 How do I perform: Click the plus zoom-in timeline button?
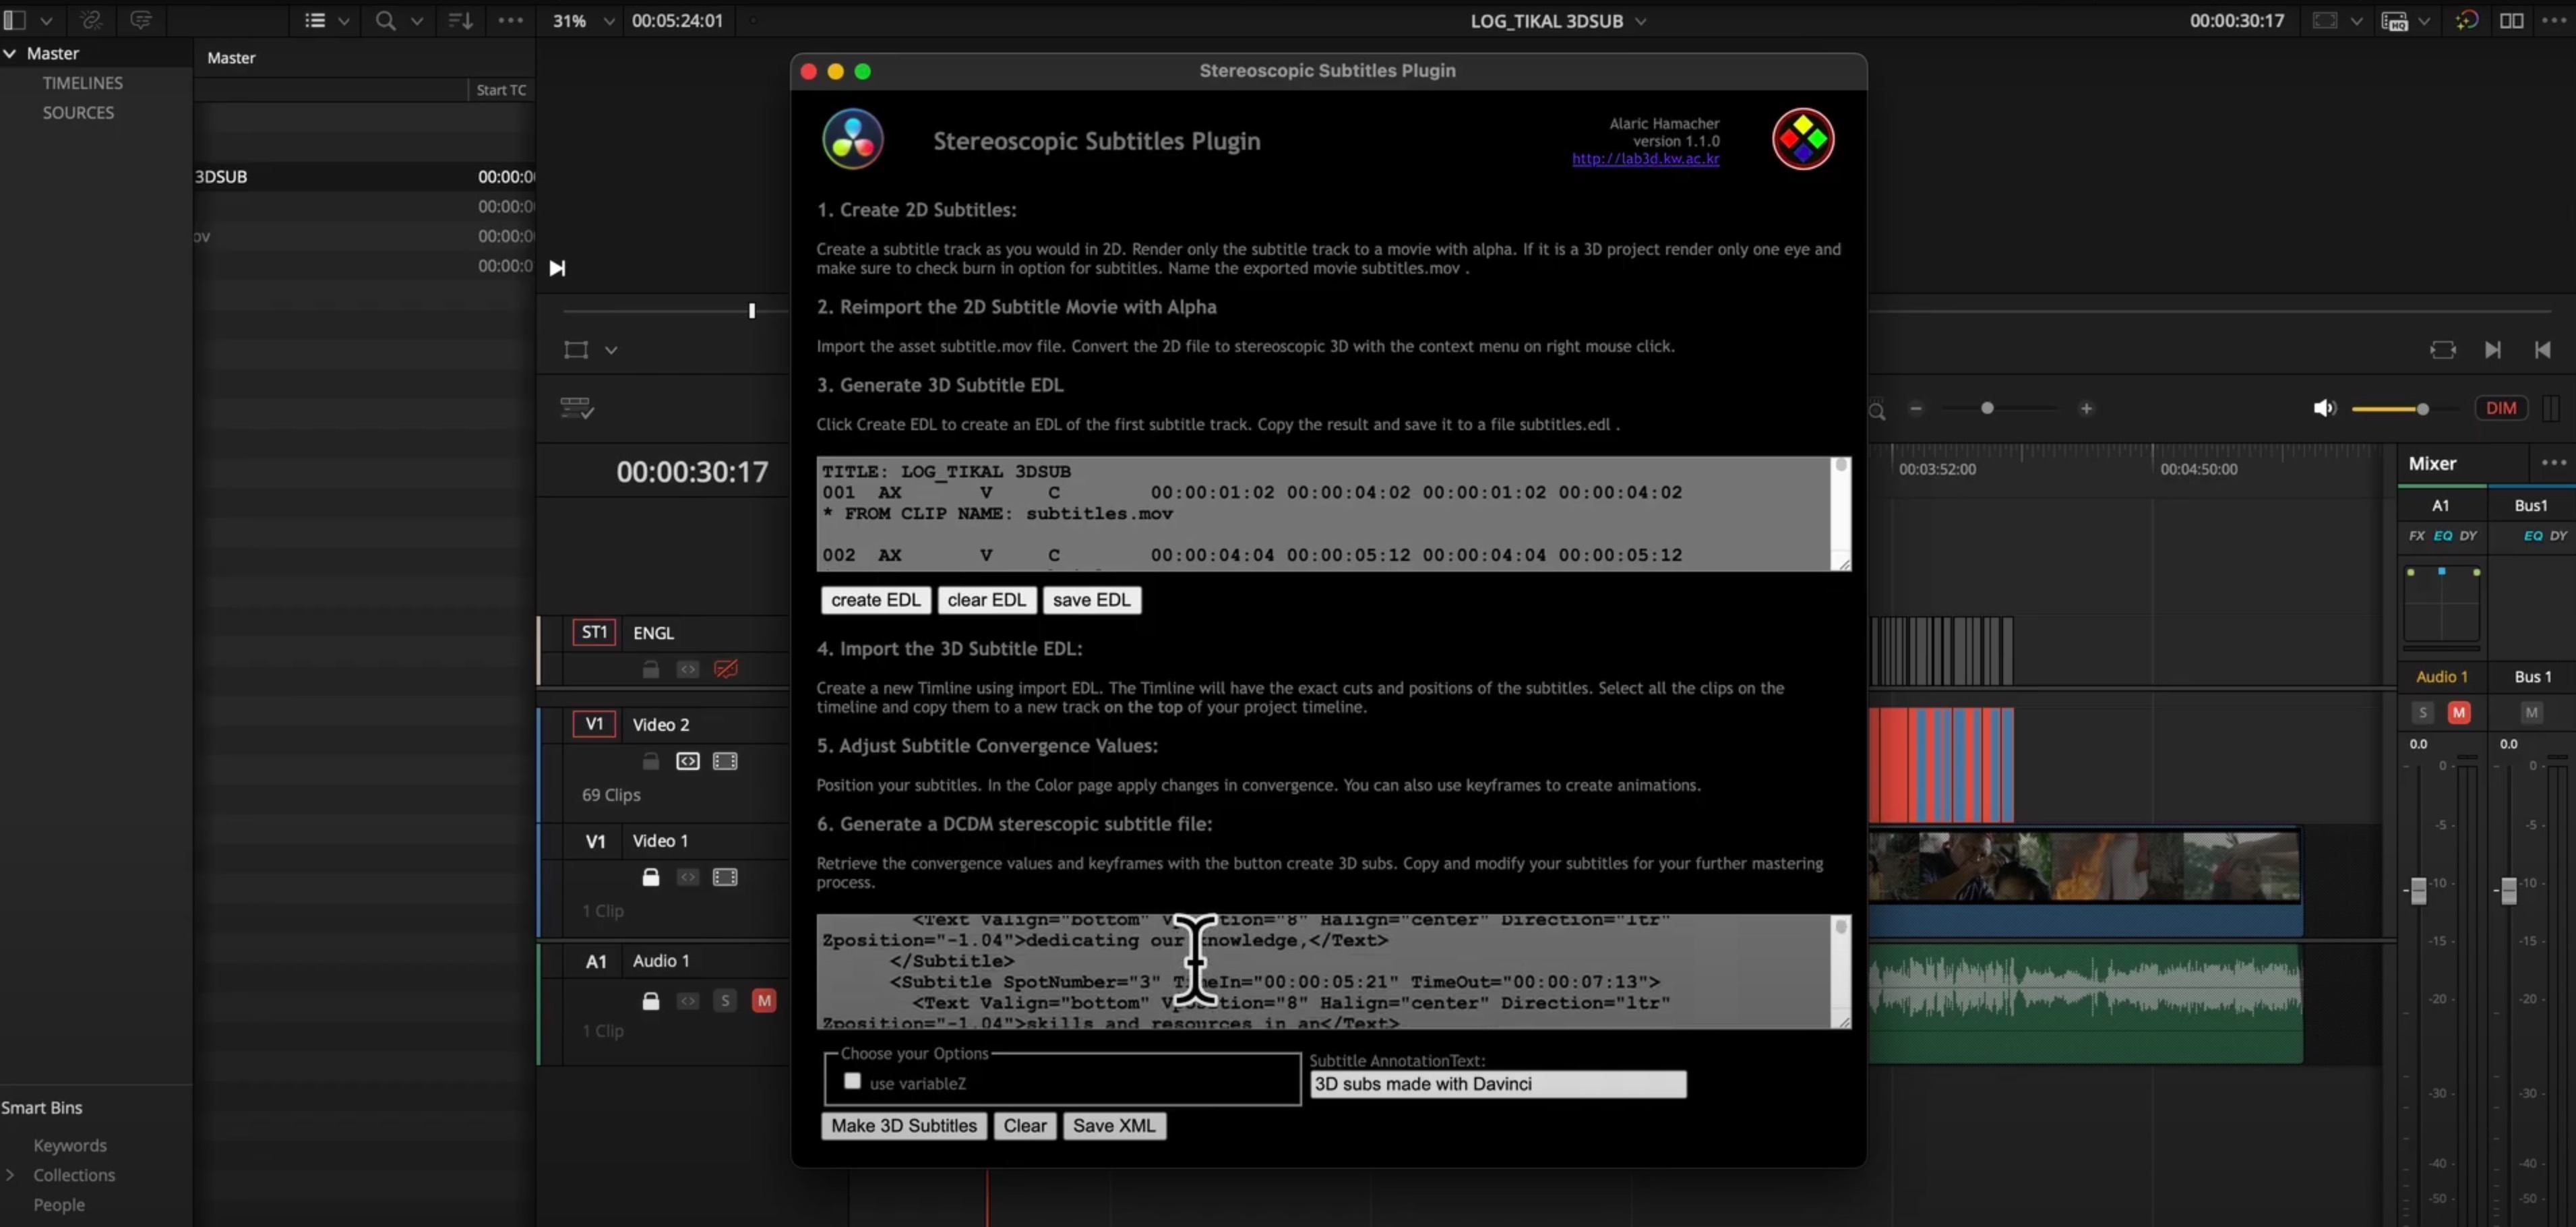tap(2086, 408)
